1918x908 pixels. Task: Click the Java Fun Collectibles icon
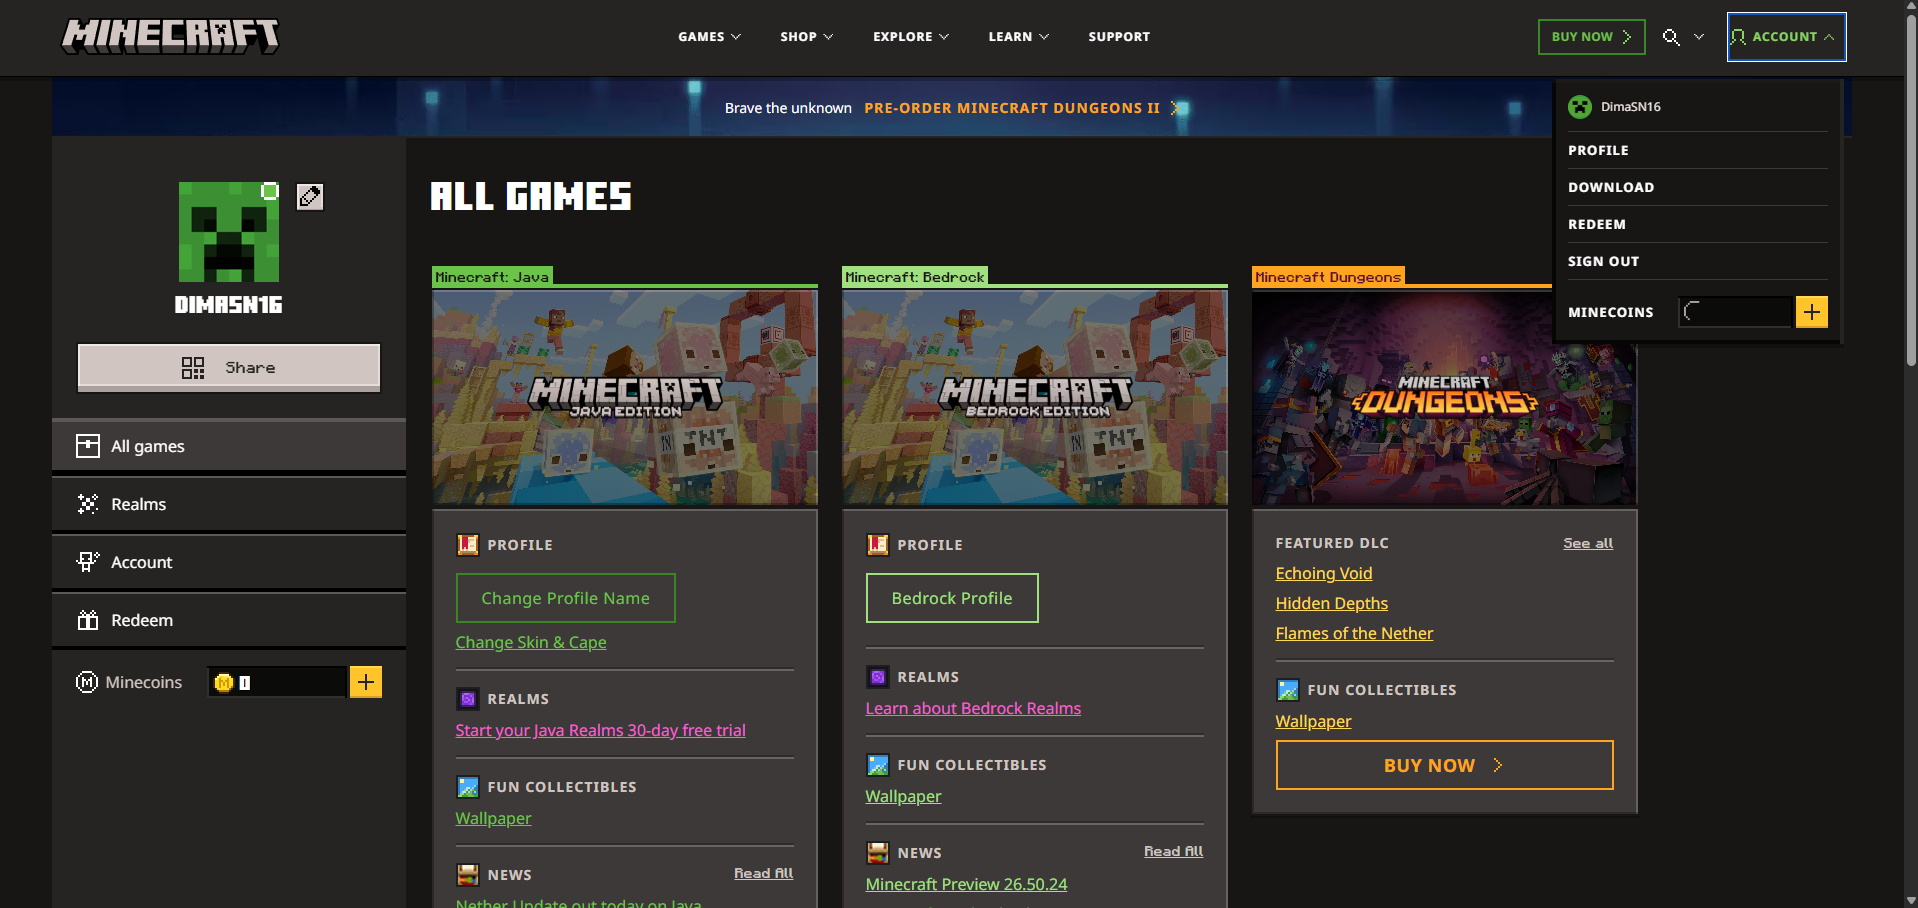pyautogui.click(x=467, y=787)
